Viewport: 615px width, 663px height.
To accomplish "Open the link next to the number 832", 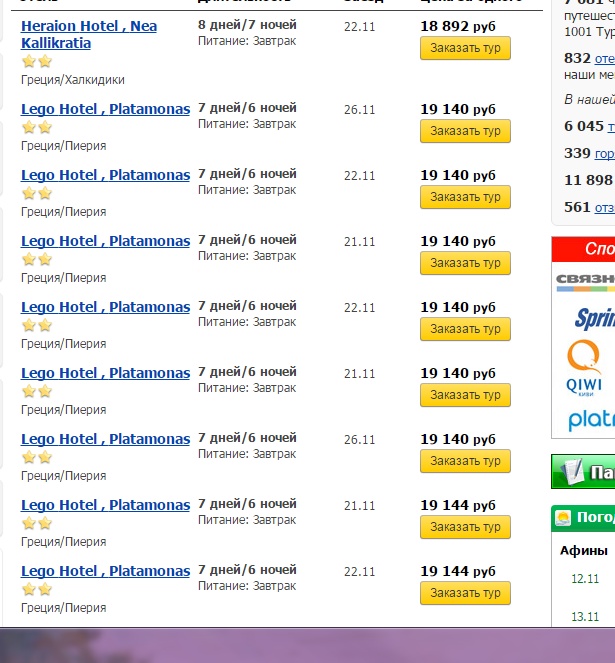I will pos(605,59).
